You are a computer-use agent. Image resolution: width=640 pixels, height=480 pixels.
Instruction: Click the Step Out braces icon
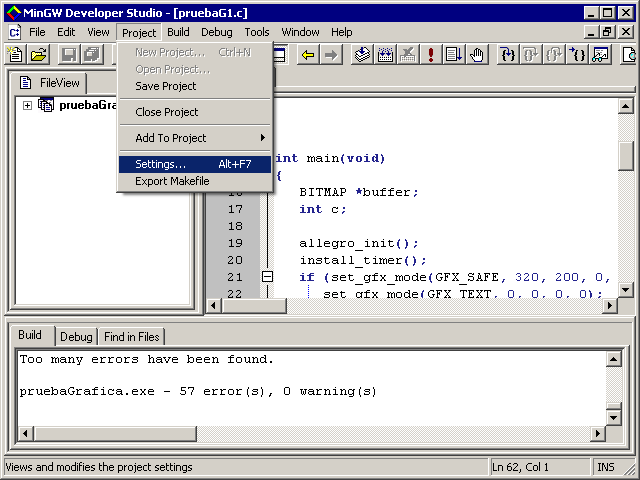click(553, 54)
